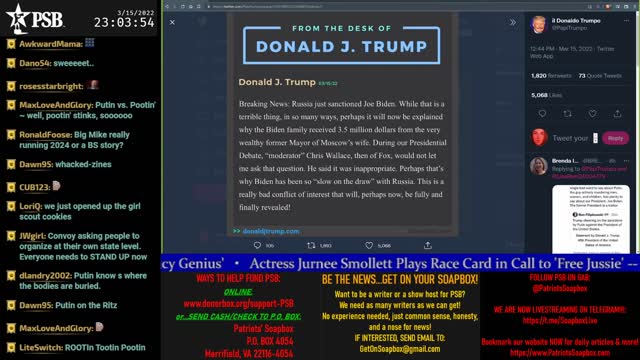View the 1,820 Retweets list
The width and height of the screenshot is (640, 360).
(x=551, y=76)
